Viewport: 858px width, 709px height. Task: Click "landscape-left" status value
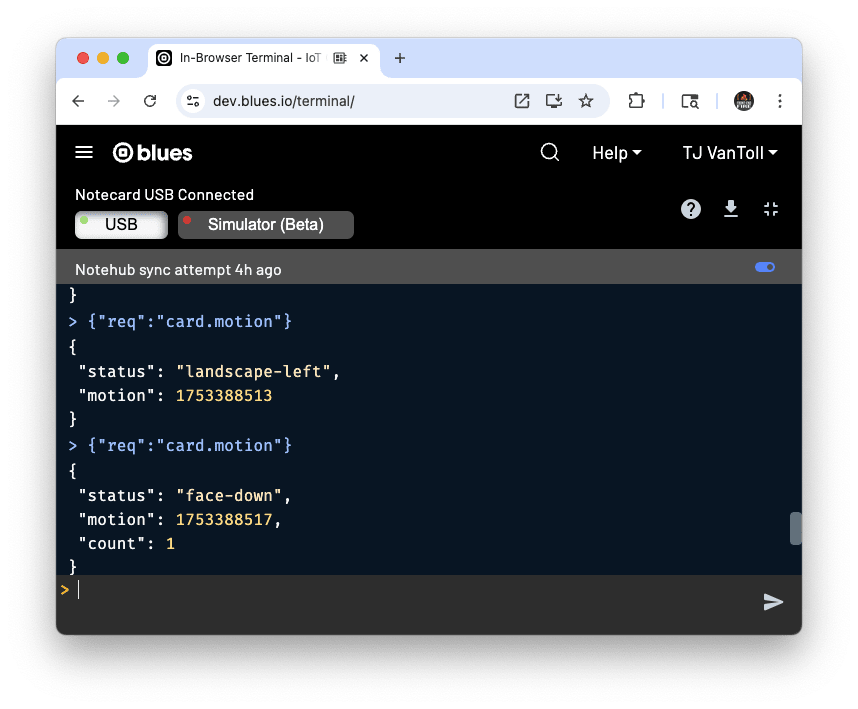[254, 371]
